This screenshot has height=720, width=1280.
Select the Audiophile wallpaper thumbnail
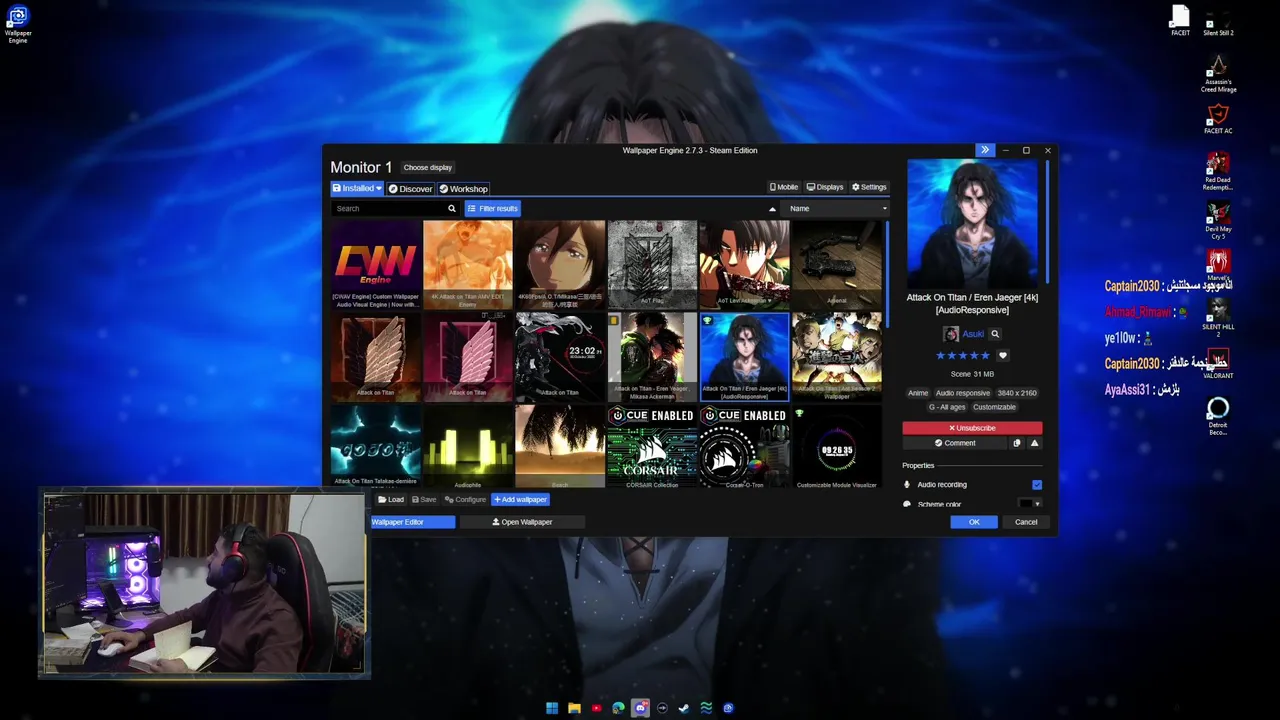468,447
